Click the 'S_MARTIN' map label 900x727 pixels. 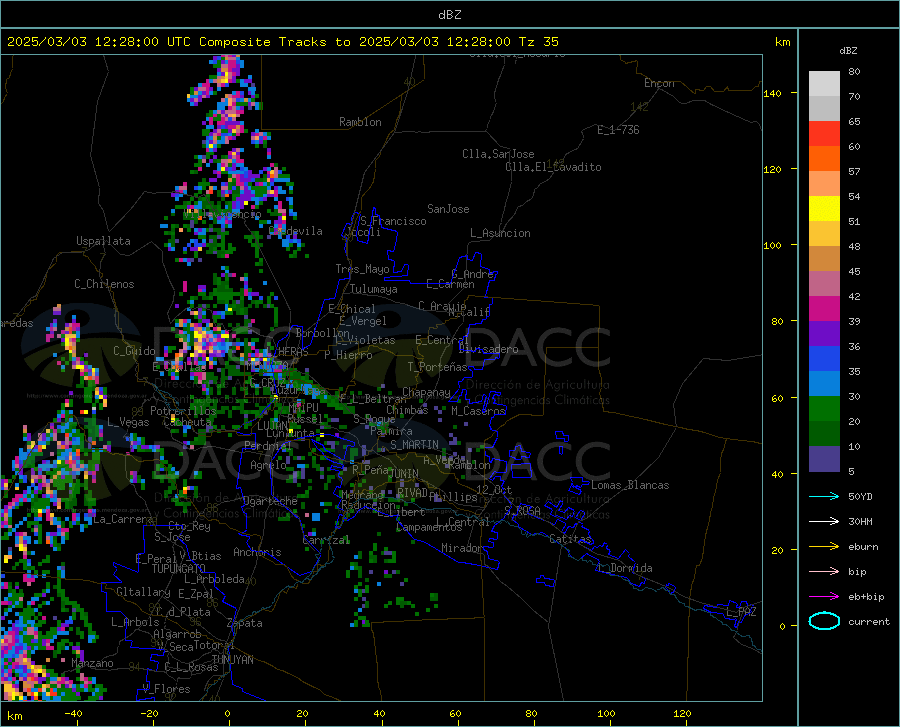click(414, 445)
